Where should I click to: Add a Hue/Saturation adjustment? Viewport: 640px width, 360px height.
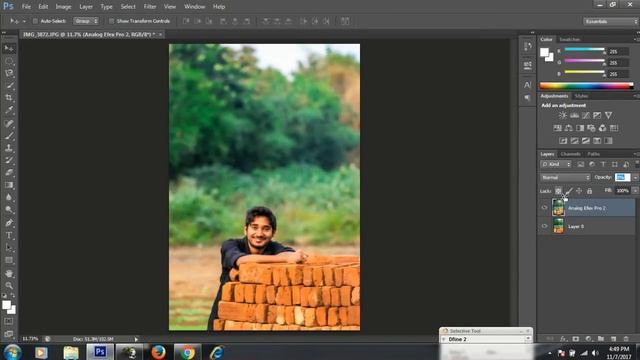(558, 128)
